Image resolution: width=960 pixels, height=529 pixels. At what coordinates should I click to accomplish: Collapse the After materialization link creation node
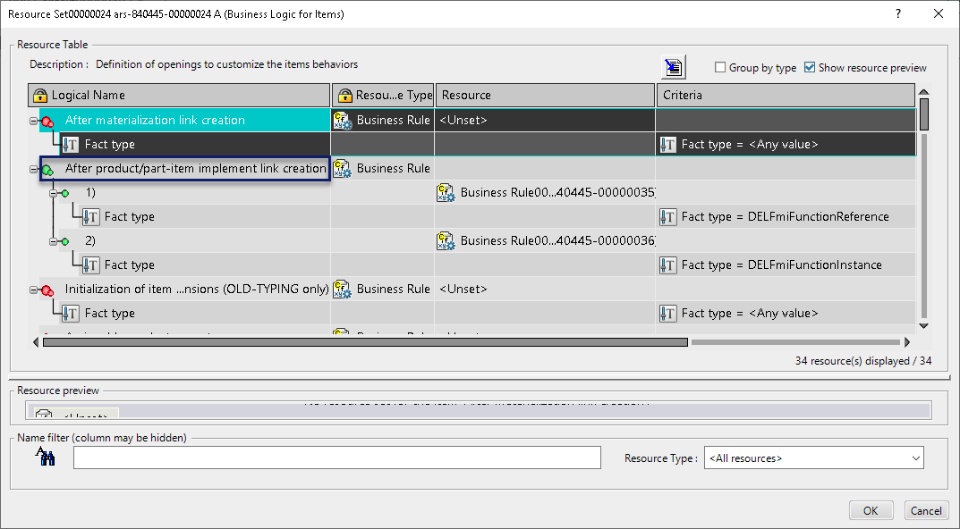coord(34,121)
